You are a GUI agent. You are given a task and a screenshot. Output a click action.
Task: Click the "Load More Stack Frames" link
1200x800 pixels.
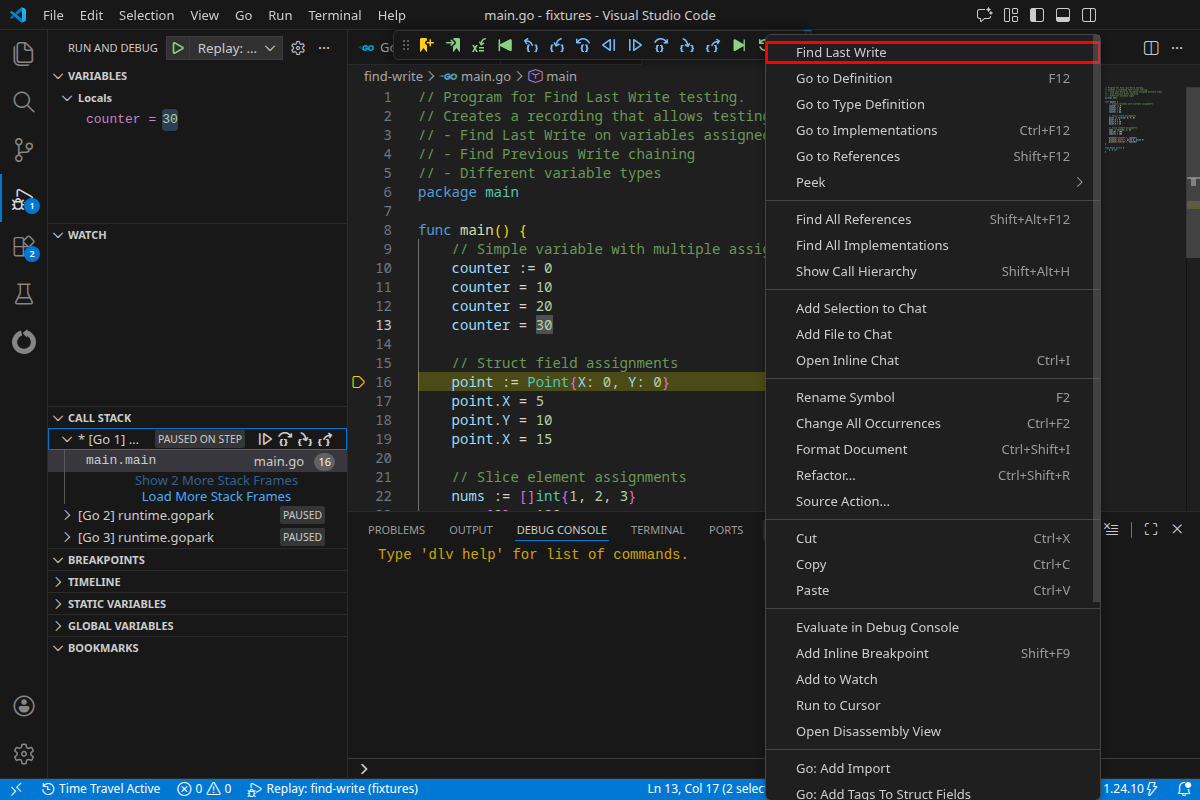216,496
